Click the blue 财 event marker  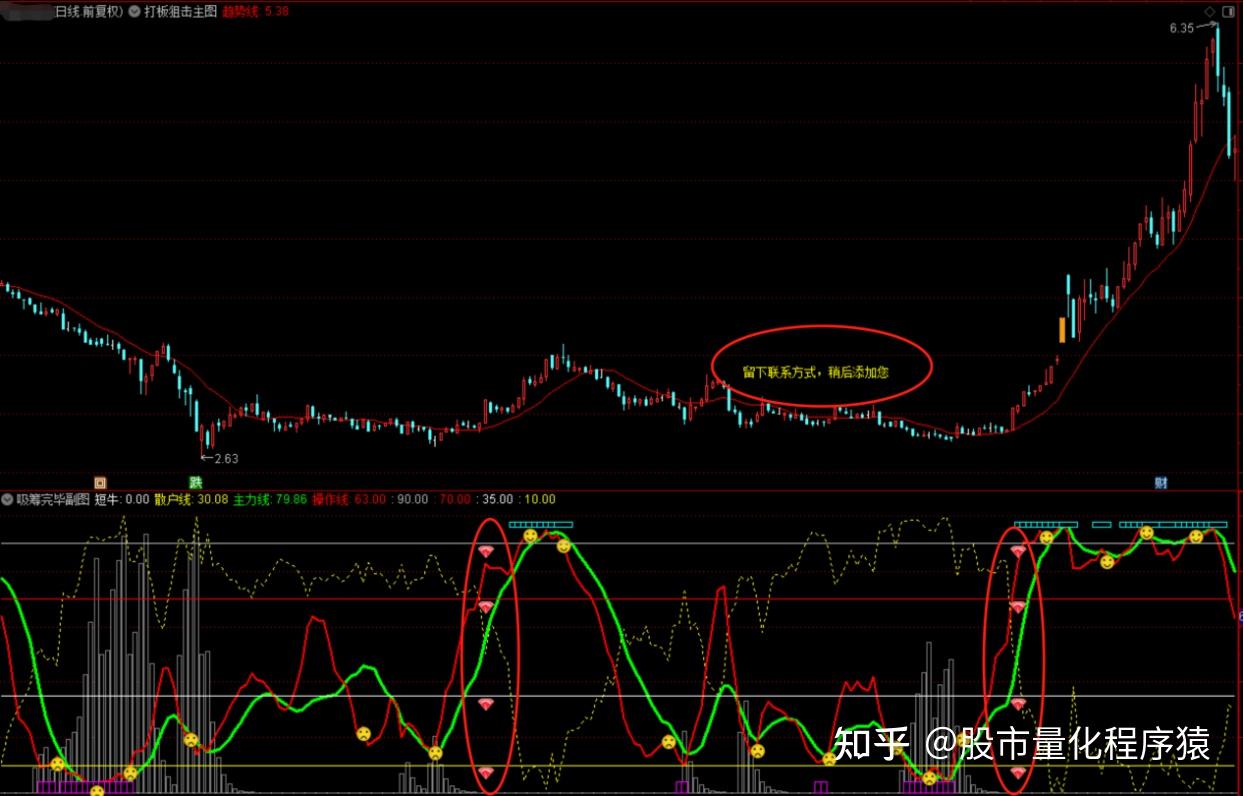pyautogui.click(x=1161, y=483)
